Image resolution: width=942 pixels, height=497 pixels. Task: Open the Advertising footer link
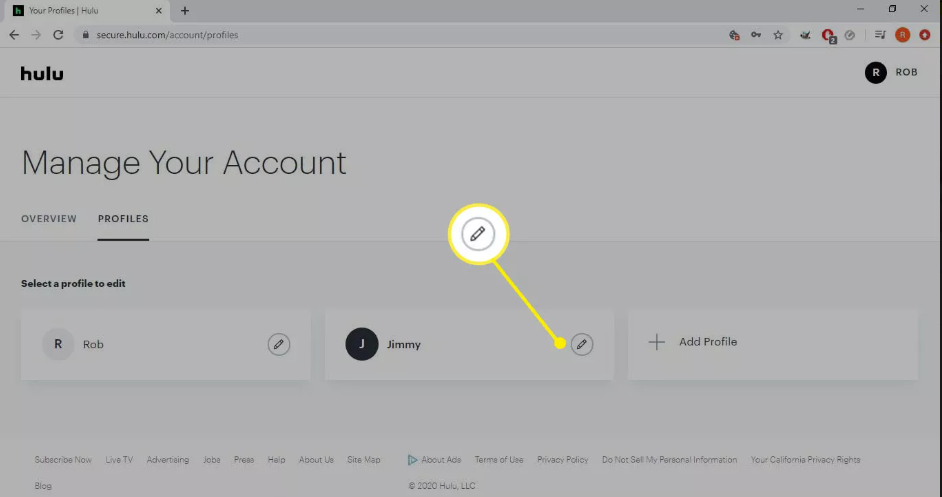[168, 460]
